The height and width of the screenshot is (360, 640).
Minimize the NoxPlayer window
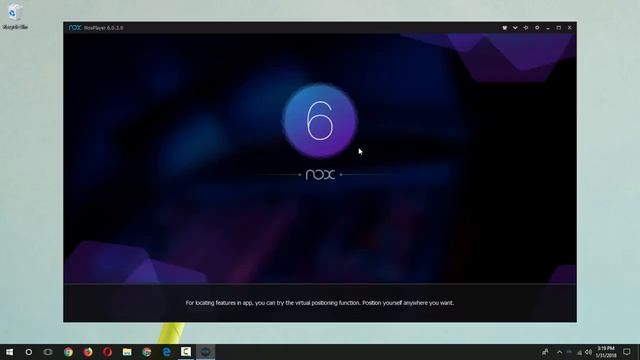click(x=548, y=28)
